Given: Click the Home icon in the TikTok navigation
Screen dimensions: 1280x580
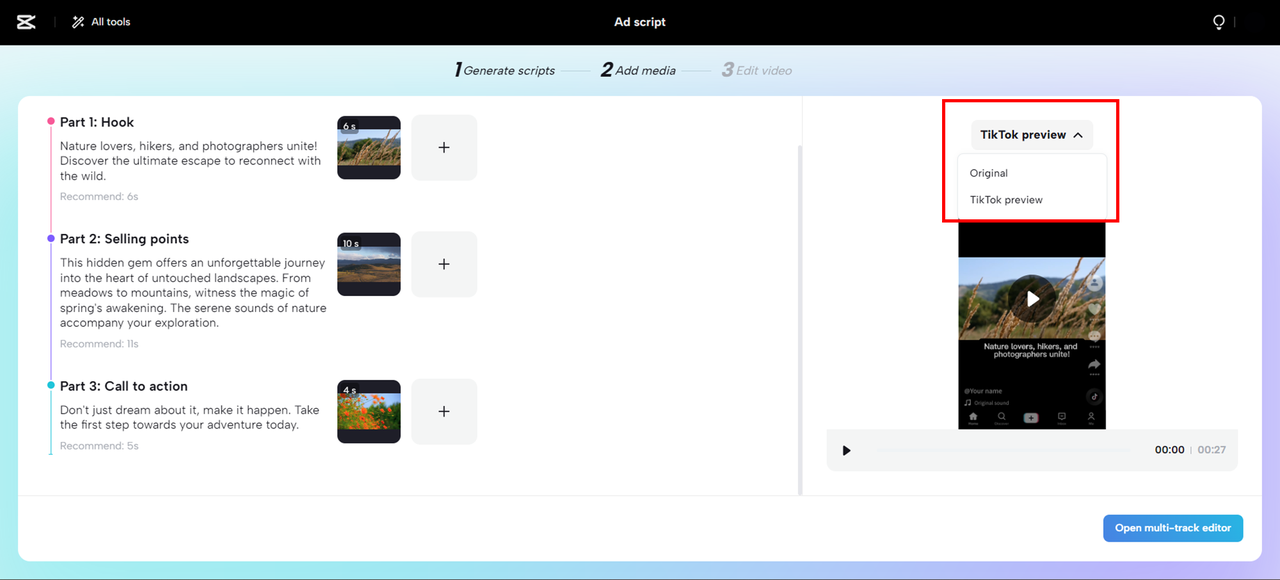Looking at the screenshot, I should tap(973, 418).
